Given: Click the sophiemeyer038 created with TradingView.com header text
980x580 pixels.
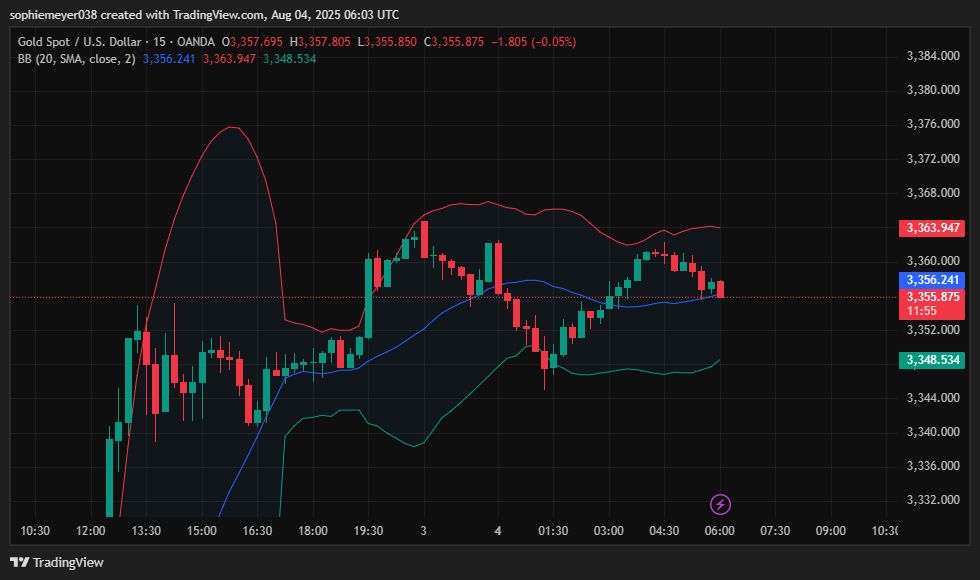Looking at the screenshot, I should coord(204,14).
